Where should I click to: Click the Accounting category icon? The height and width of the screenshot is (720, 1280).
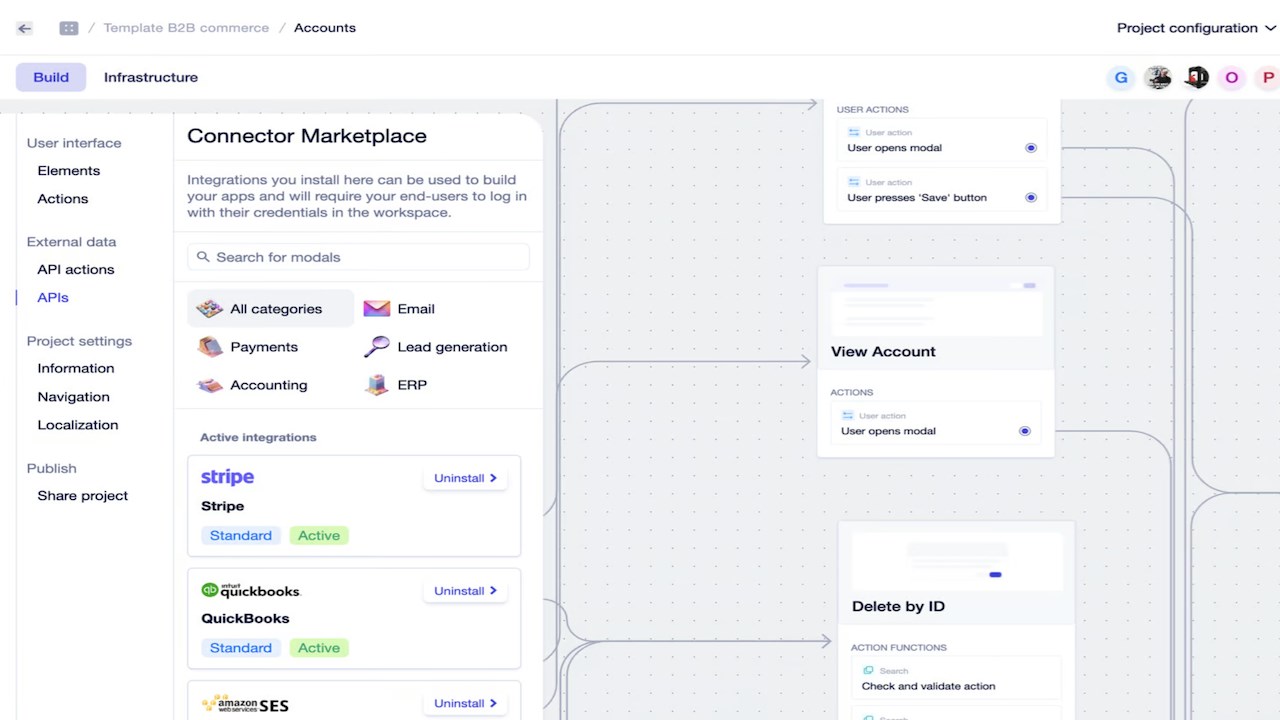click(210, 385)
